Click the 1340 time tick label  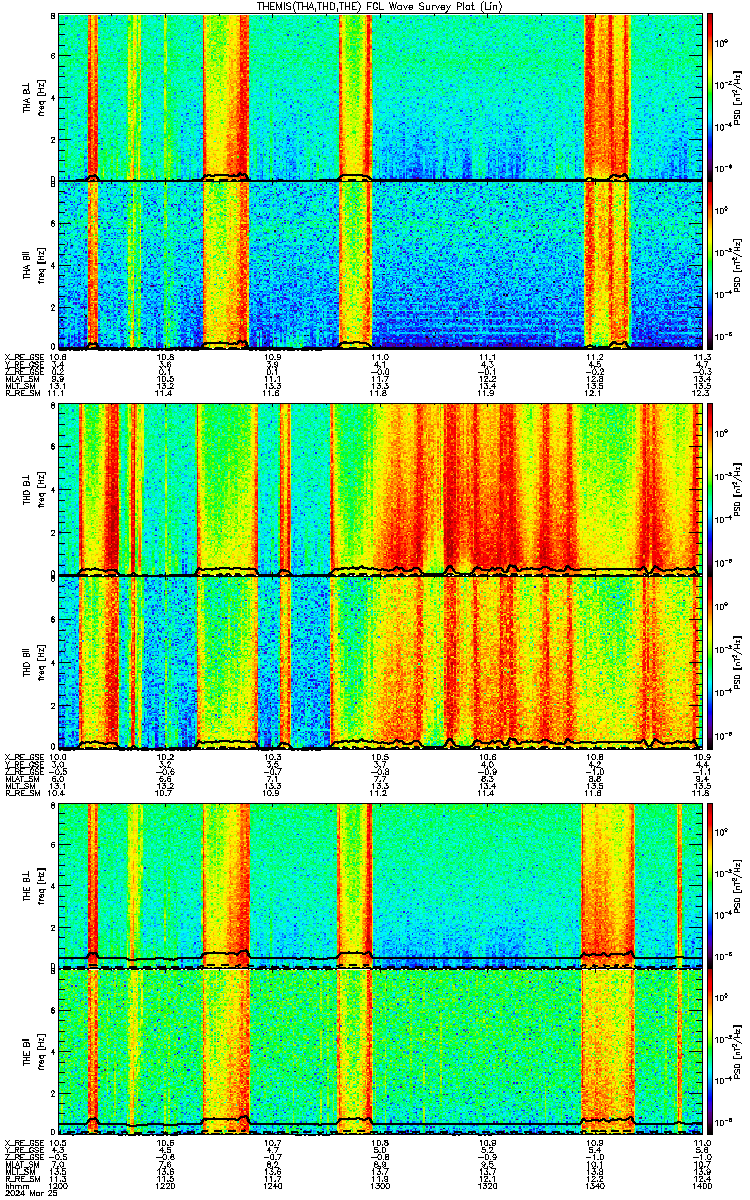[x=594, y=1186]
